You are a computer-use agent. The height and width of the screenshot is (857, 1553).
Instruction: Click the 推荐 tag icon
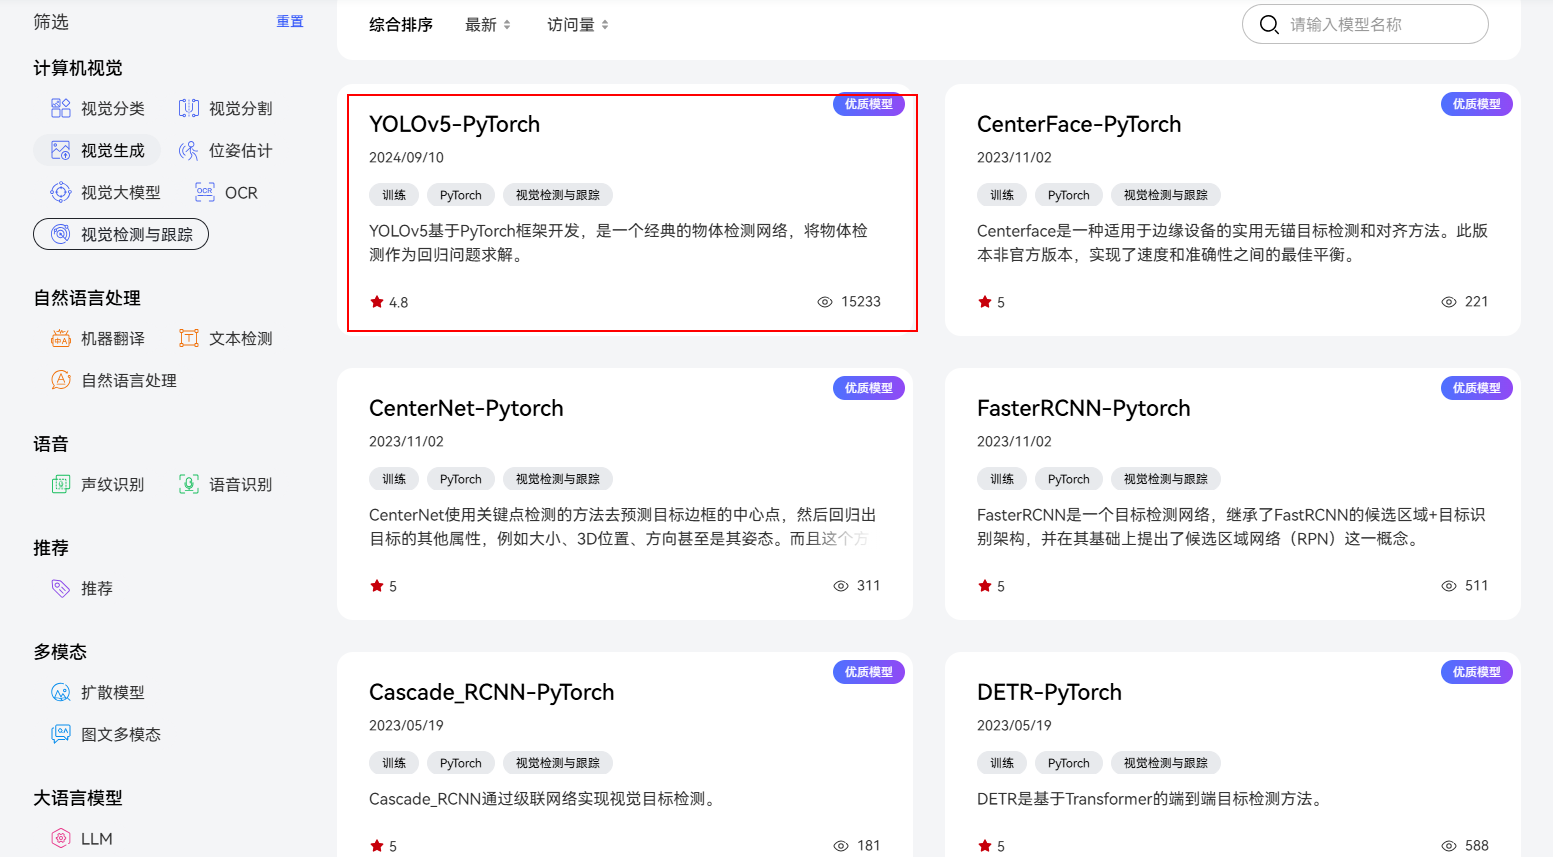[61, 588]
